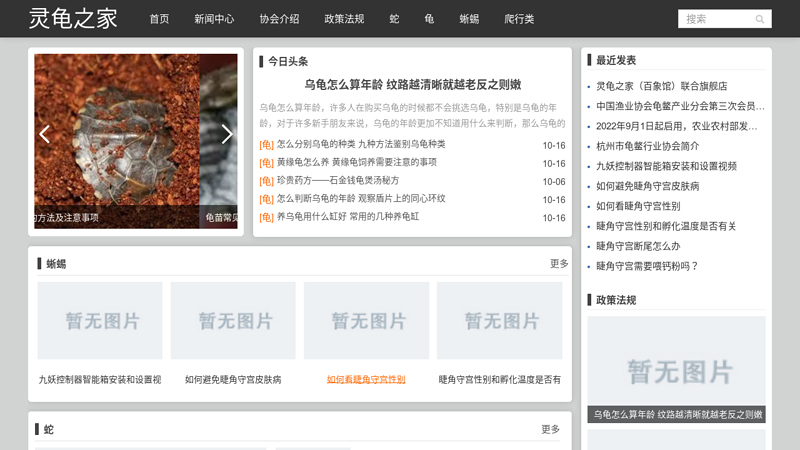Open placeholder image above 九妖控制器智能箱安装和设置视
Viewport: 800px width, 450px height.
[x=100, y=320]
